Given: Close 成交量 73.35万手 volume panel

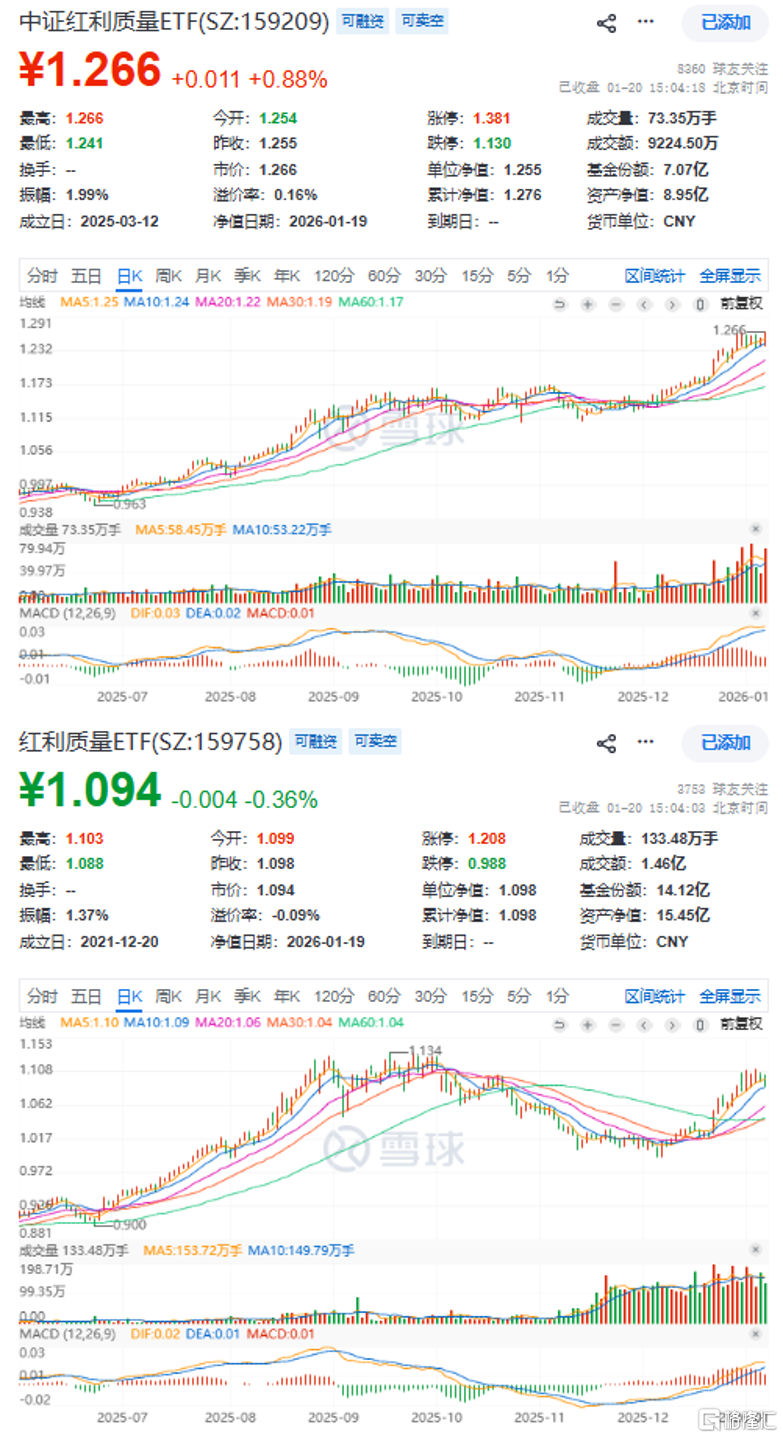Looking at the screenshot, I should [x=756, y=529].
